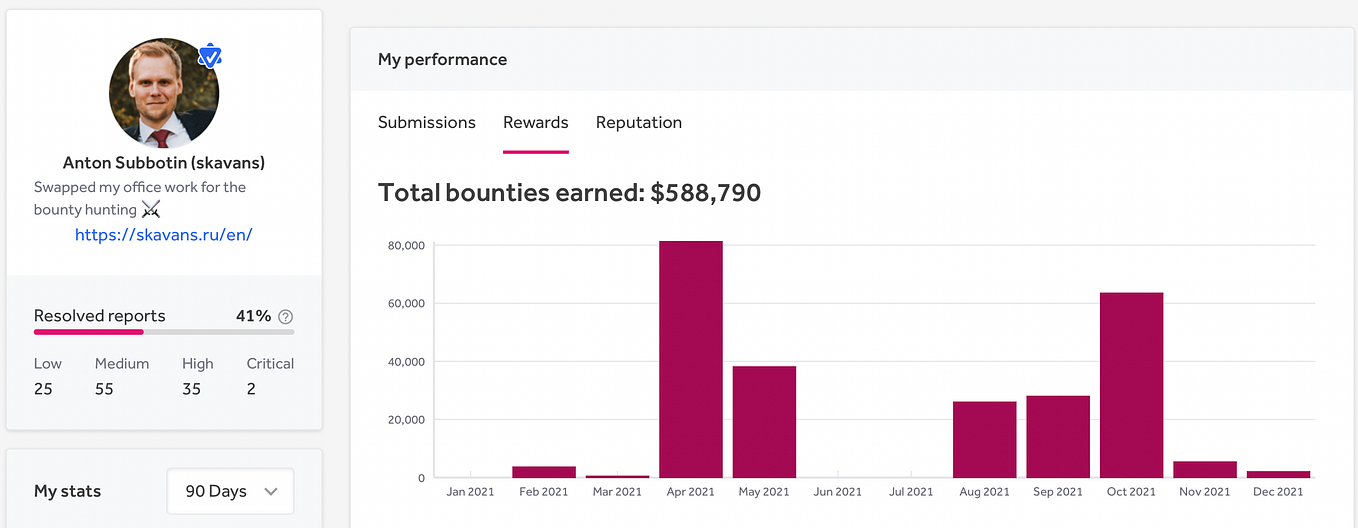Click the Medium severity reports count
The height and width of the screenshot is (528, 1358).
[x=104, y=389]
